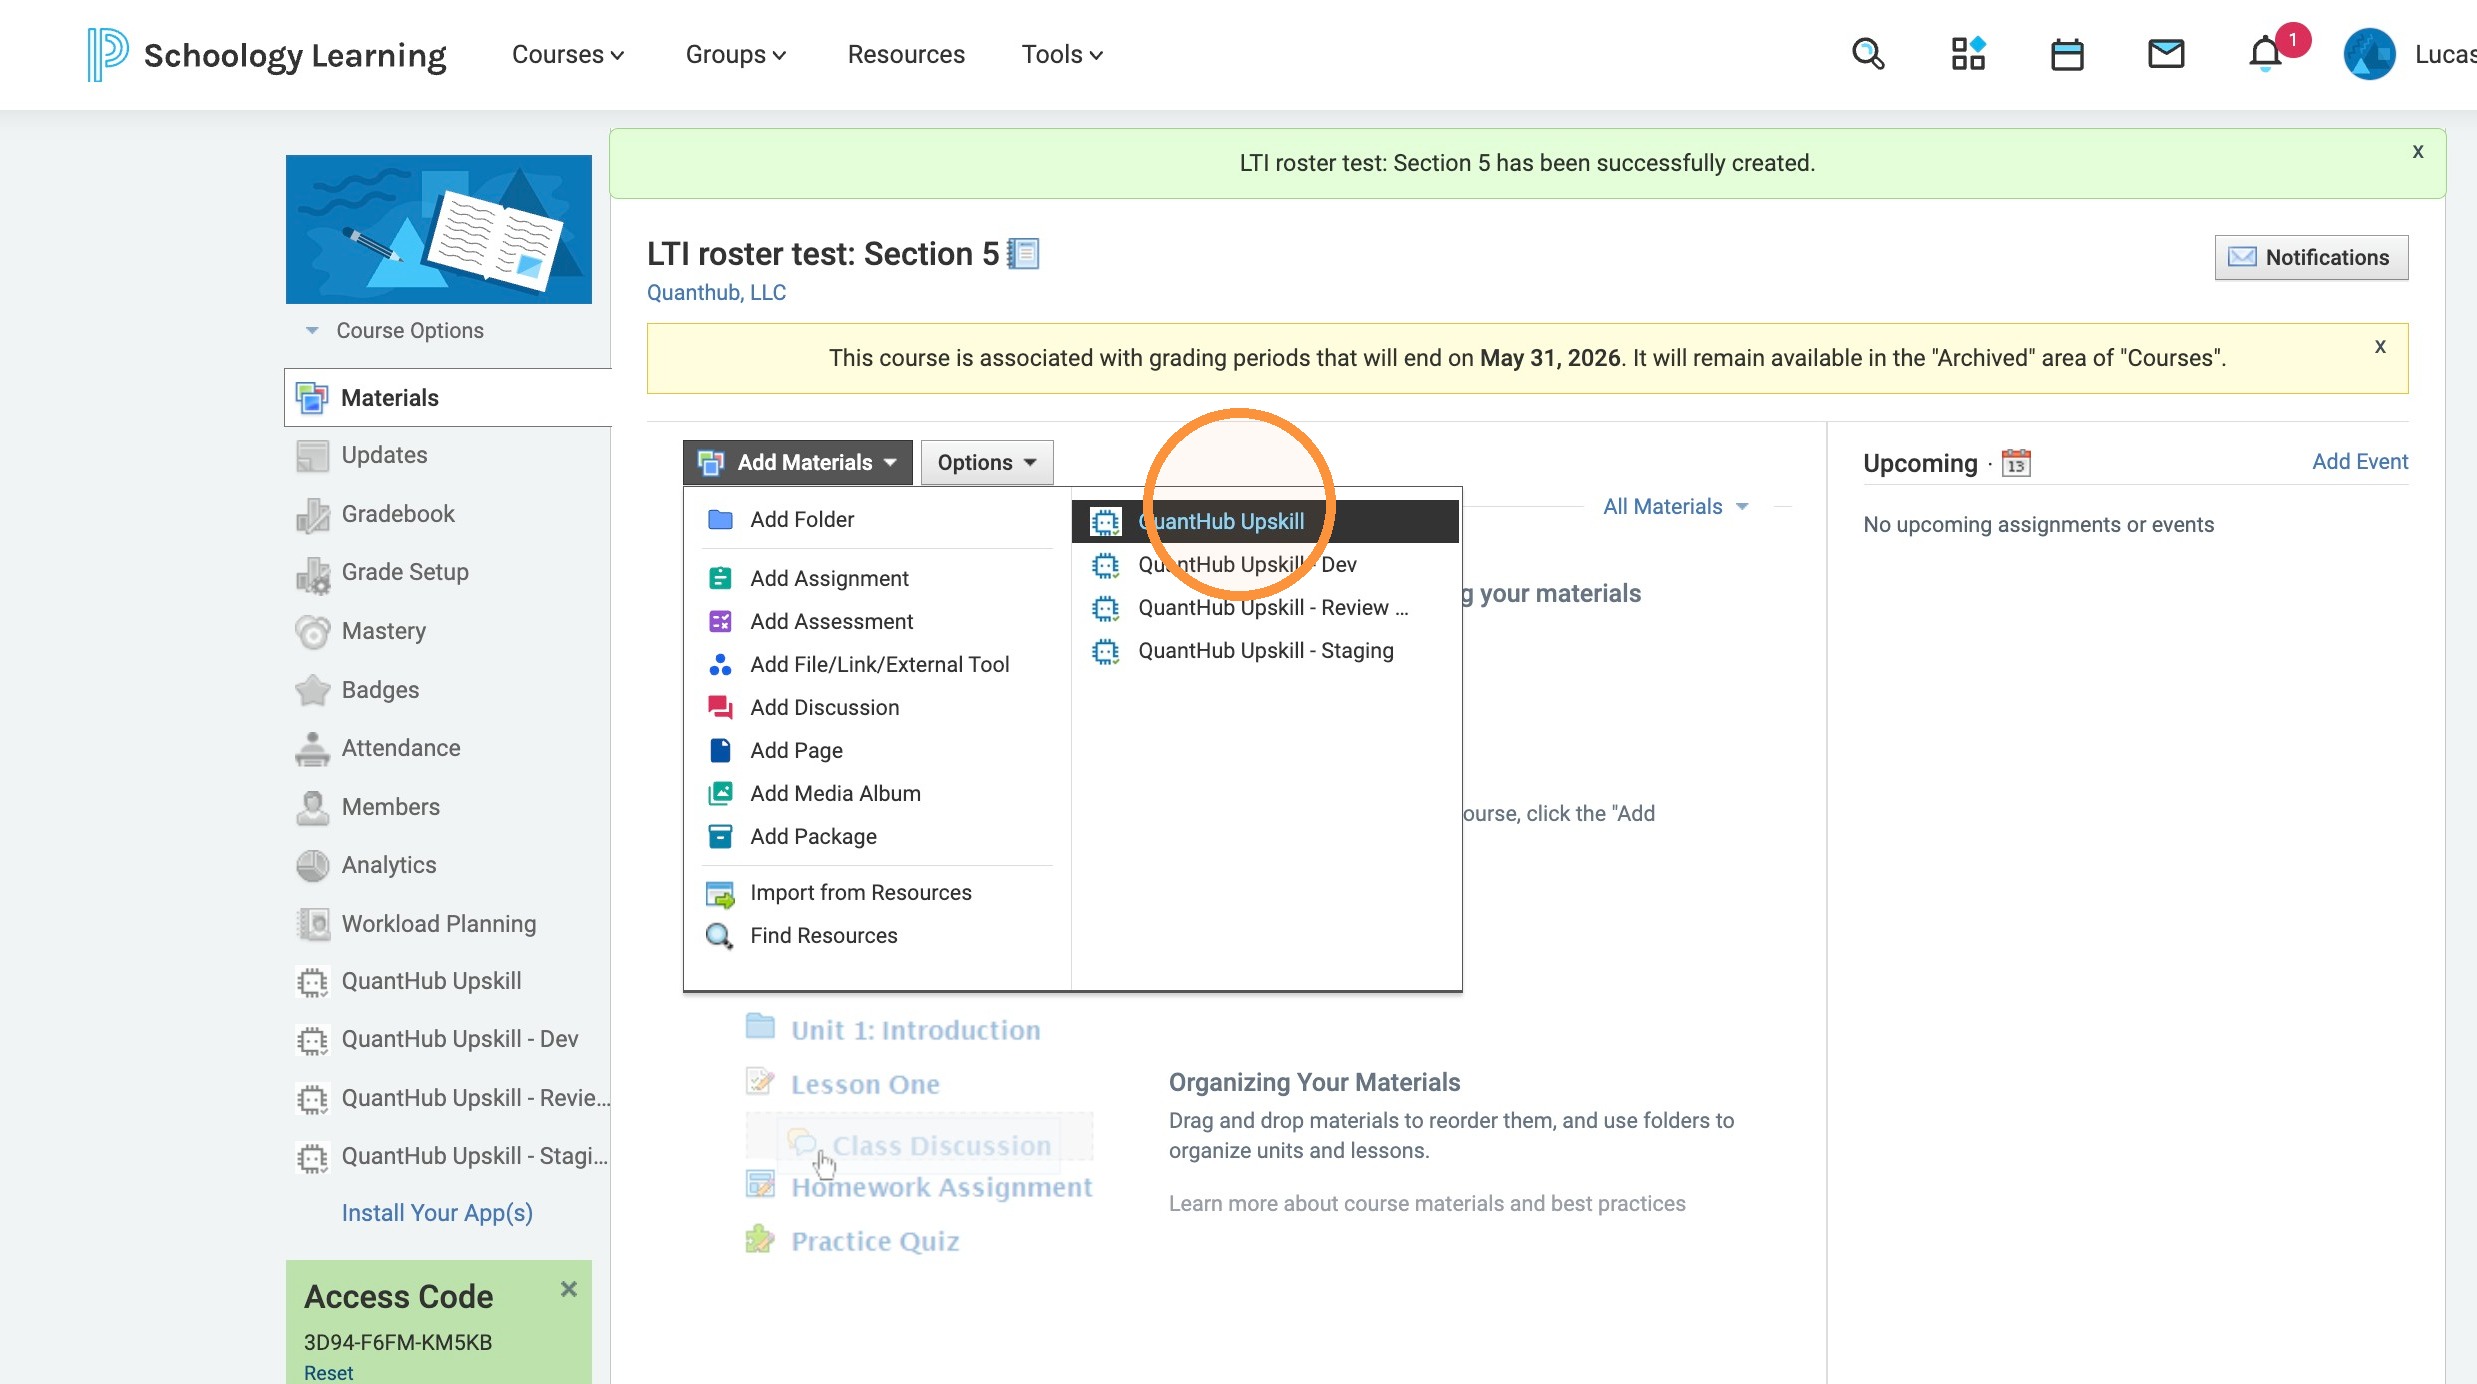This screenshot has width=2477, height=1384.
Task: Select QuantHub Upskill in the submenu
Action: 1265,521
